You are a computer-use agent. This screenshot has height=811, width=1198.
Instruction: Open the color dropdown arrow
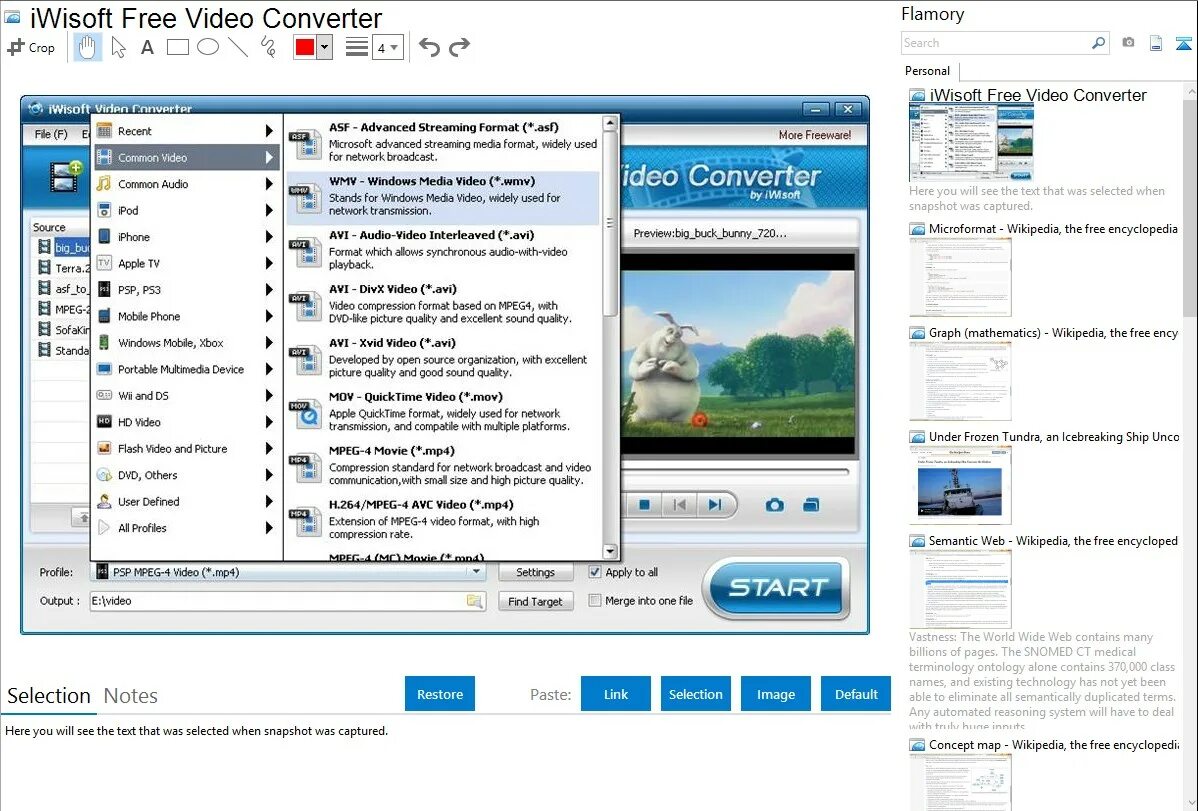[x=325, y=47]
